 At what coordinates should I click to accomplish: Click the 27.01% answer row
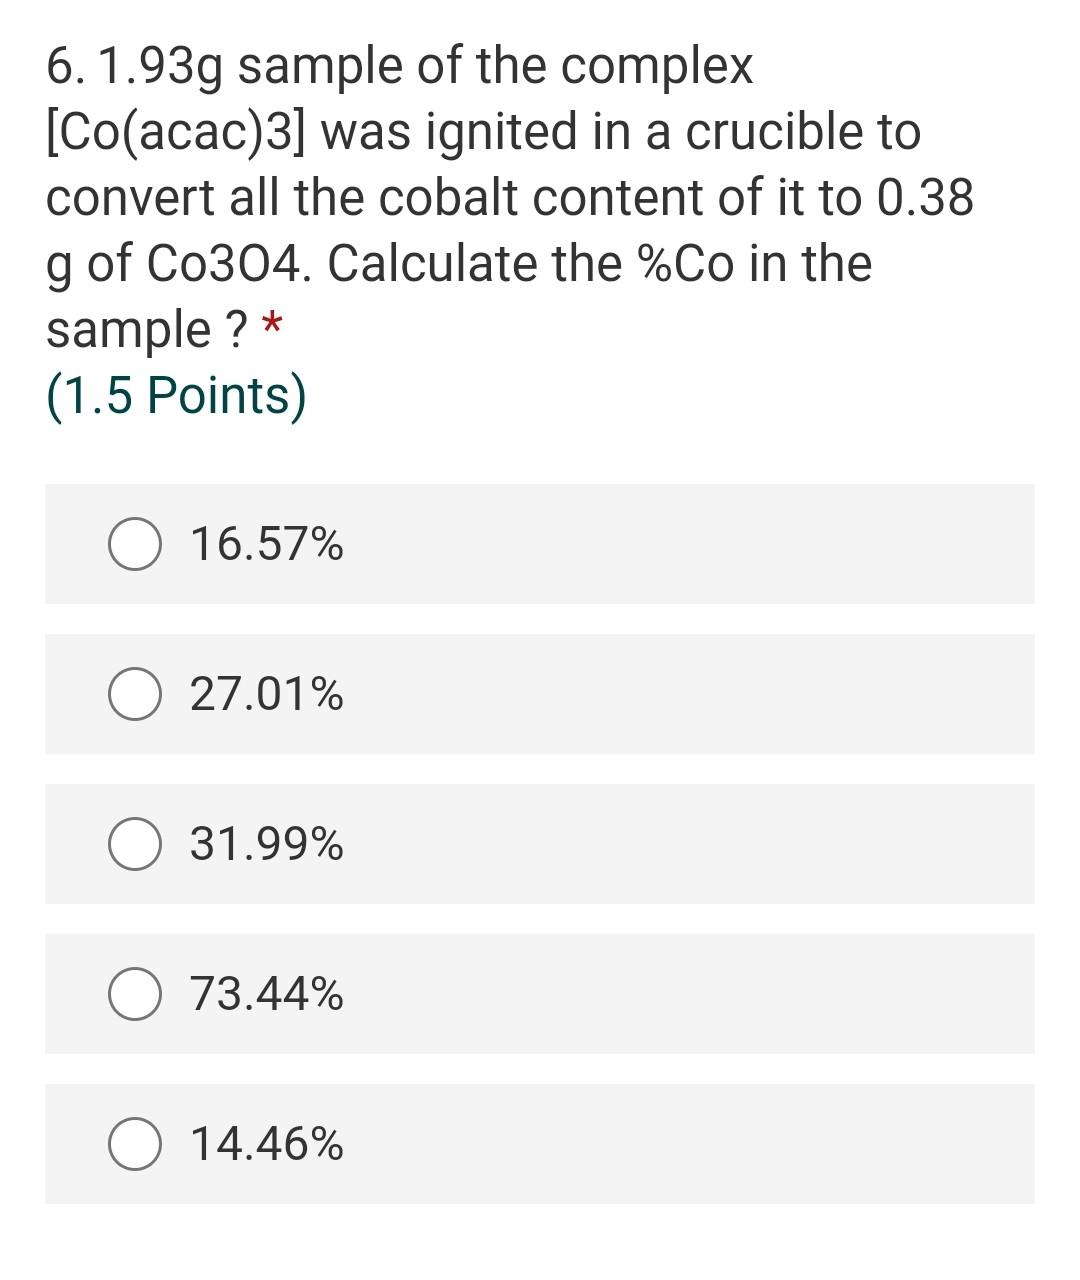pyautogui.click(x=540, y=693)
